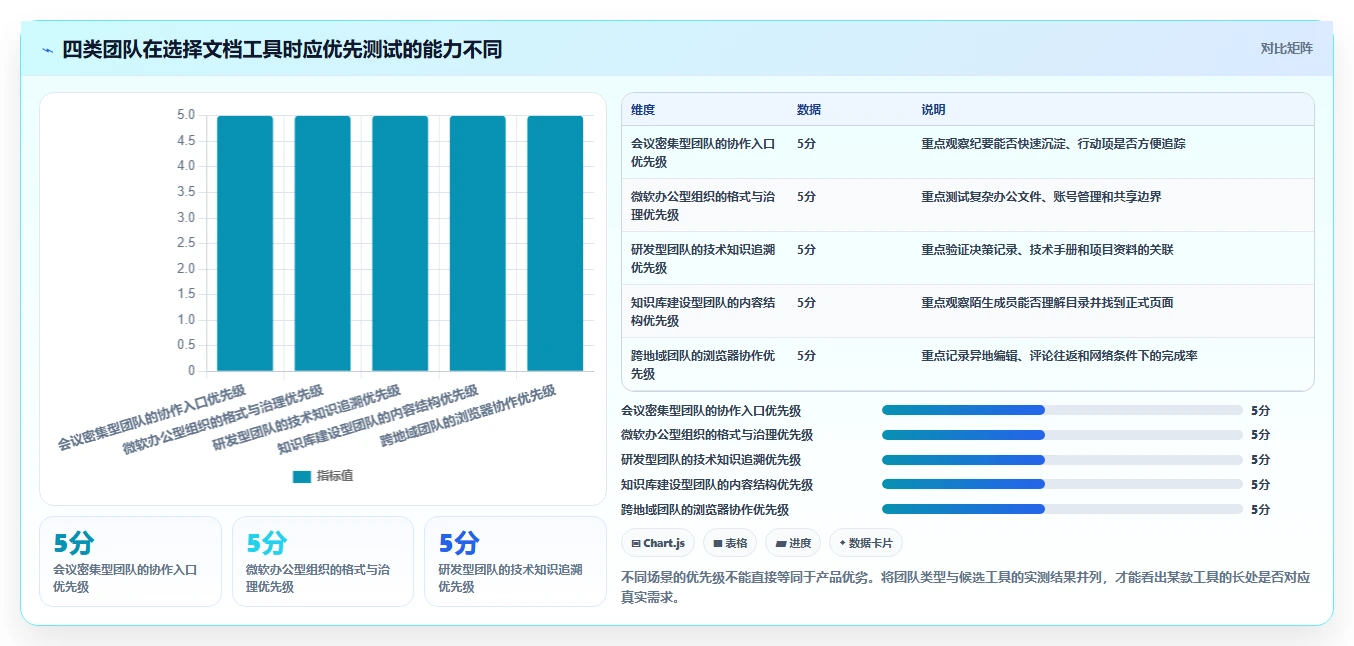Click the 表格 tag chip
This screenshot has height=646, width=1354.
(x=730, y=543)
